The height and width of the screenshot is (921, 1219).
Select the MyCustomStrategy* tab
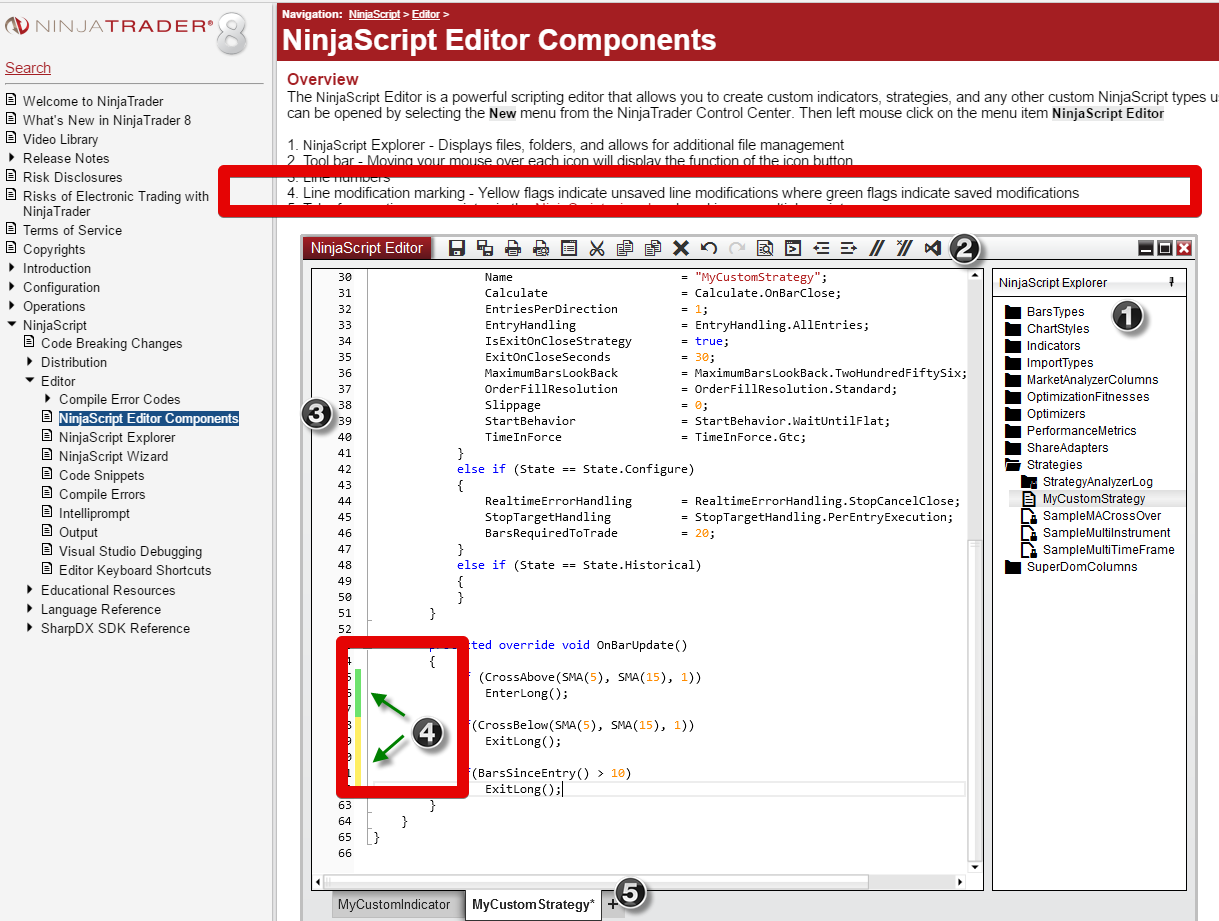click(533, 904)
